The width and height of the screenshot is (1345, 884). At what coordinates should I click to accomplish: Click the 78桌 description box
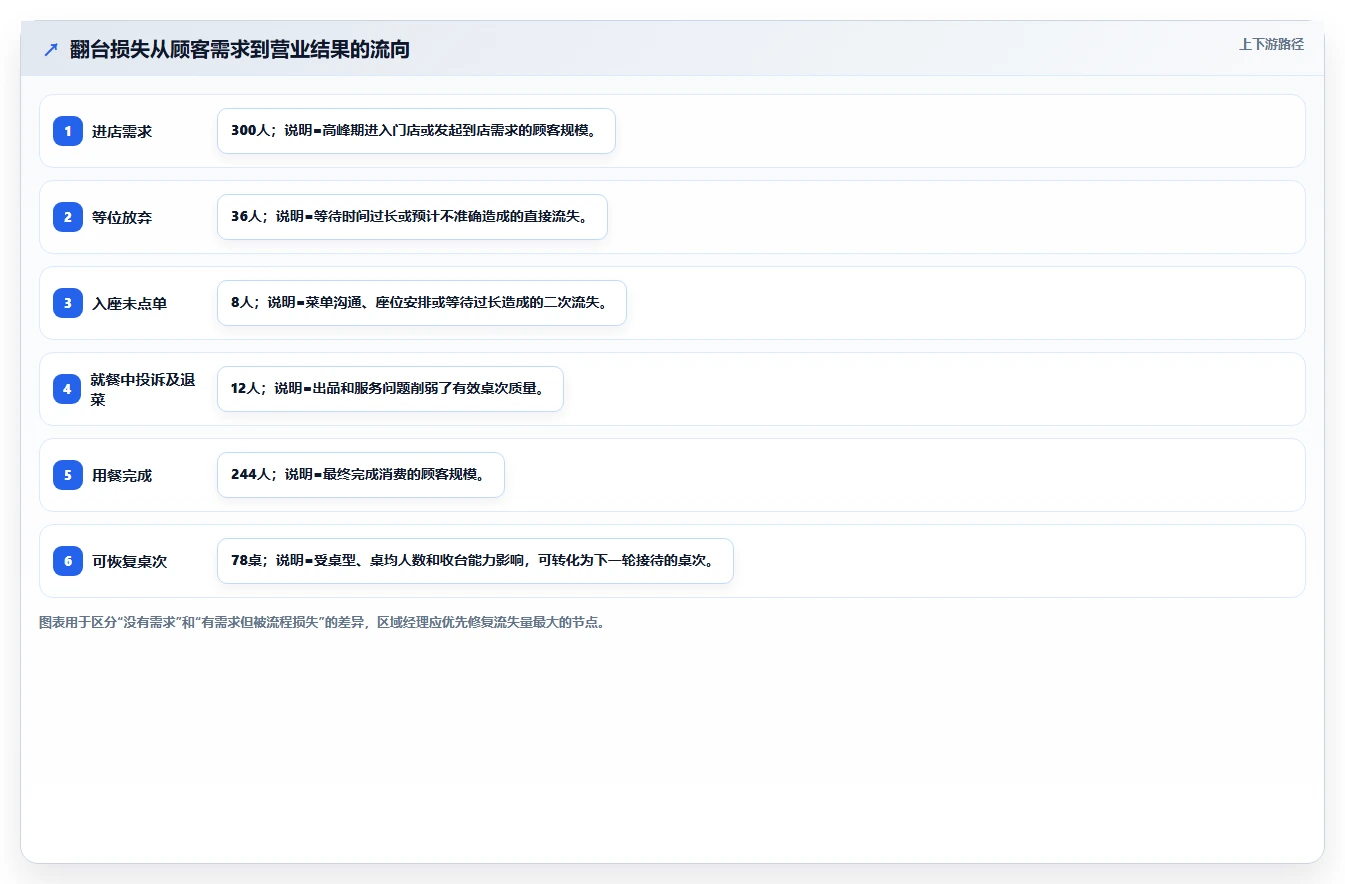point(475,561)
